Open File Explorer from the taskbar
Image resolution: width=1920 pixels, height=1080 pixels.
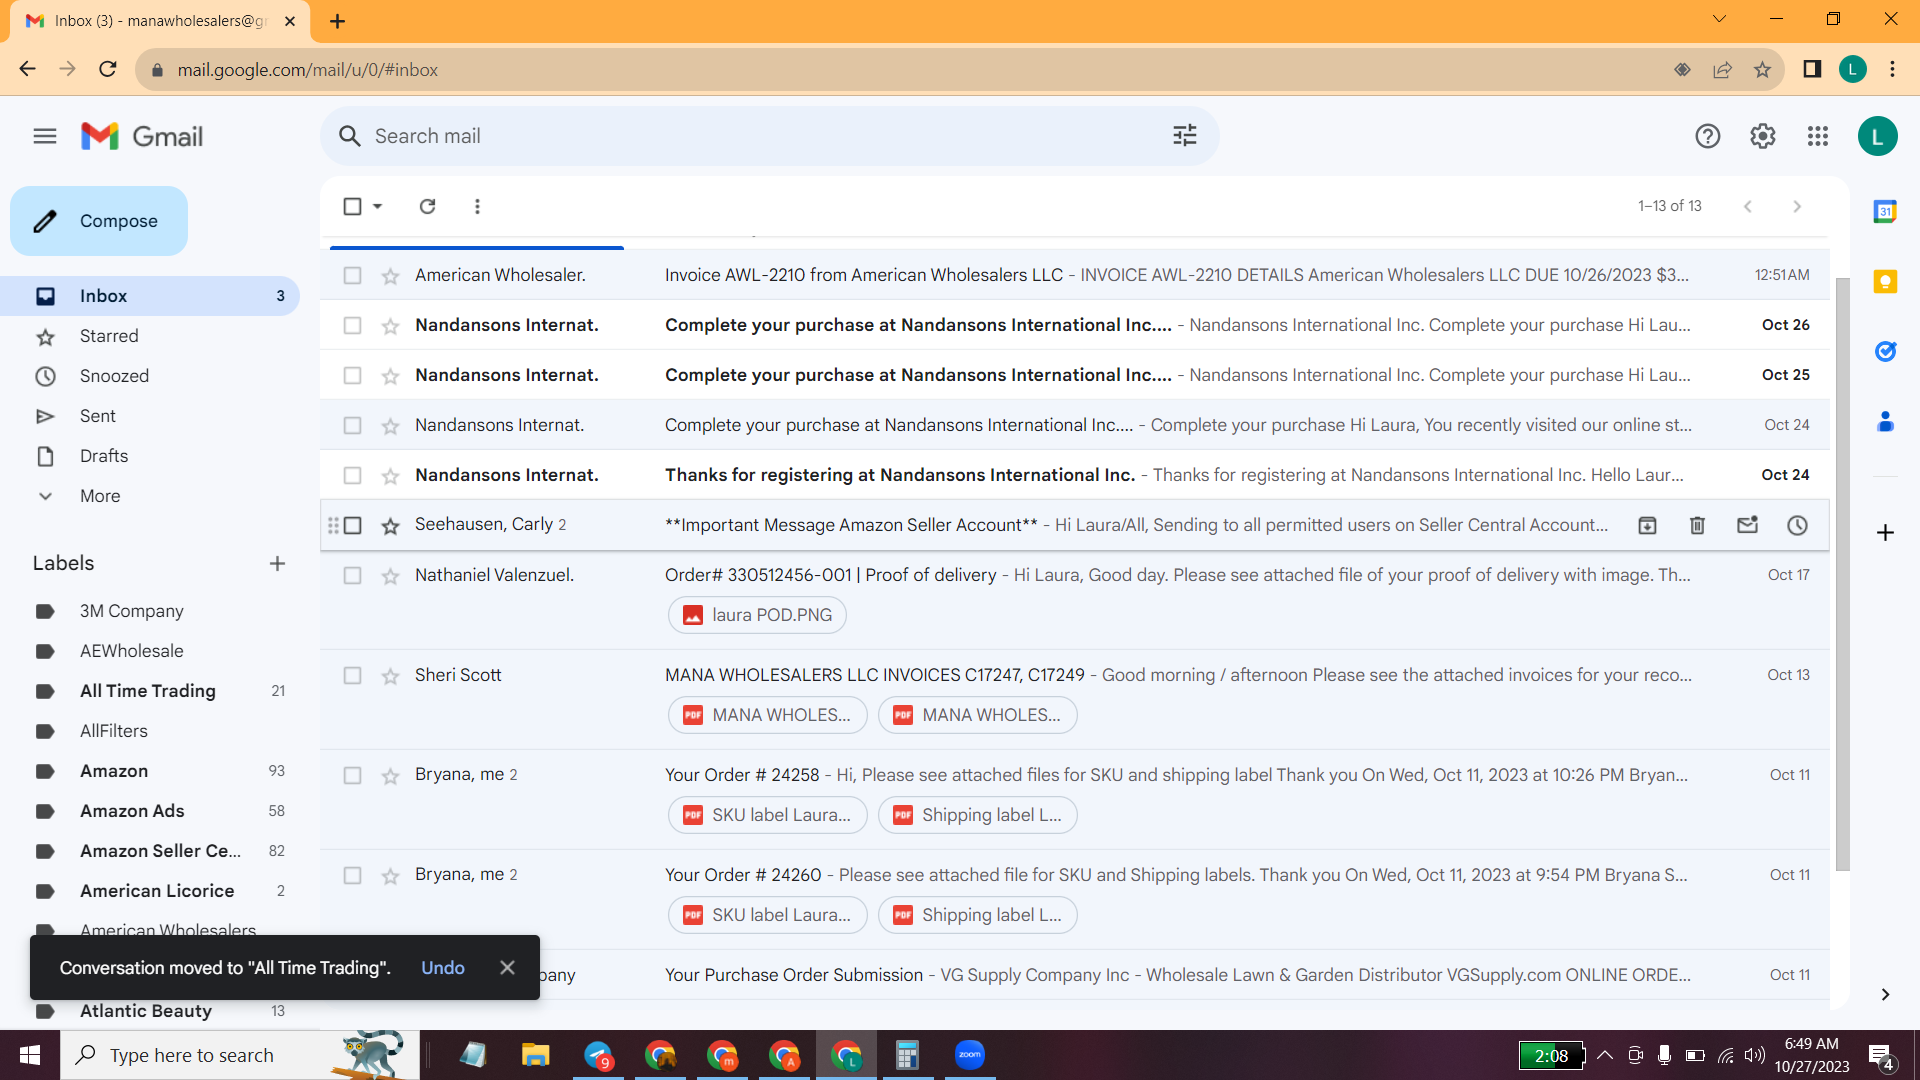click(535, 1055)
